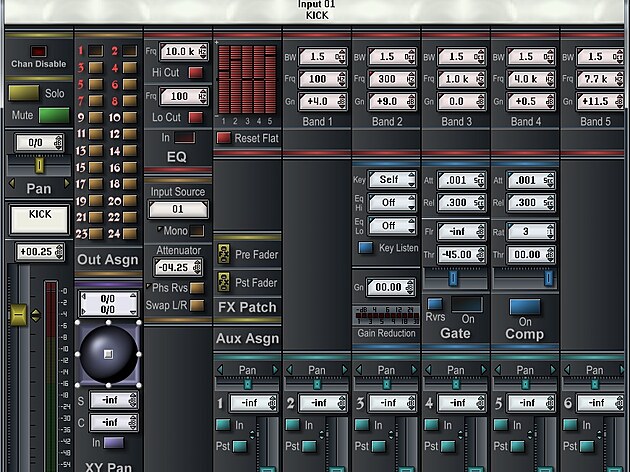Click the KICK channel name field
The height and width of the screenshot is (472, 630).
[39, 215]
